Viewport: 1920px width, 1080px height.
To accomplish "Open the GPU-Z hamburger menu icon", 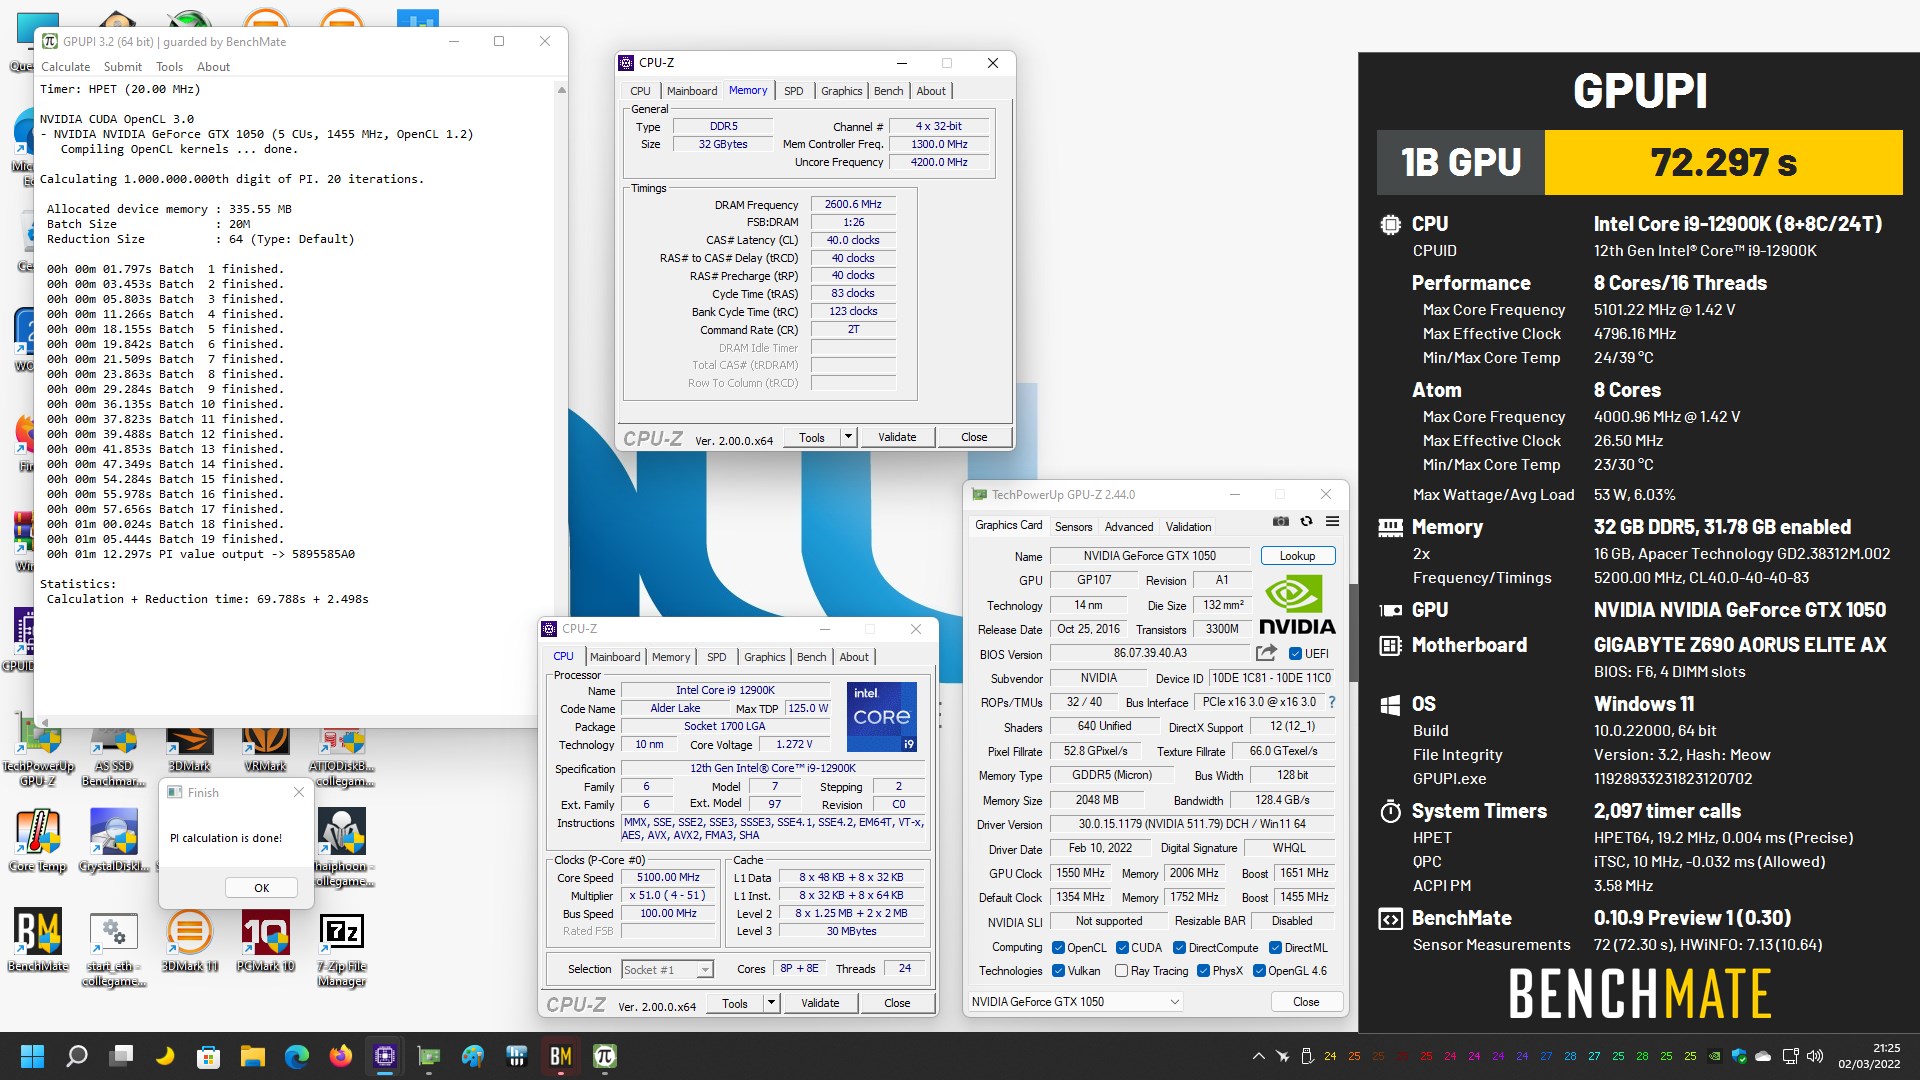I will tap(1332, 522).
